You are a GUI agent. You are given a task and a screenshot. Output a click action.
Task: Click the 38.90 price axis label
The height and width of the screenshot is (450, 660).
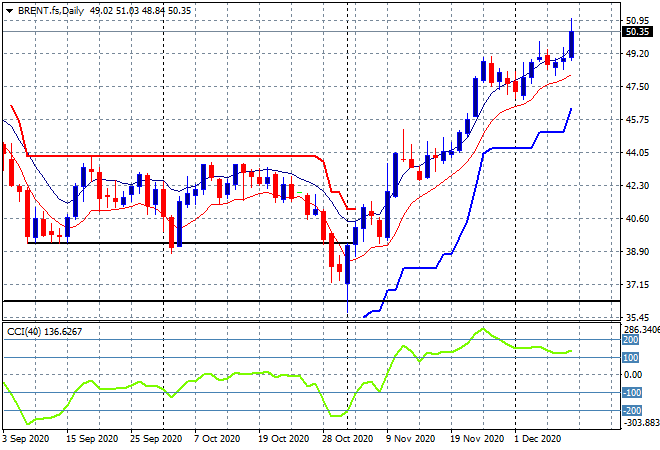point(637,252)
